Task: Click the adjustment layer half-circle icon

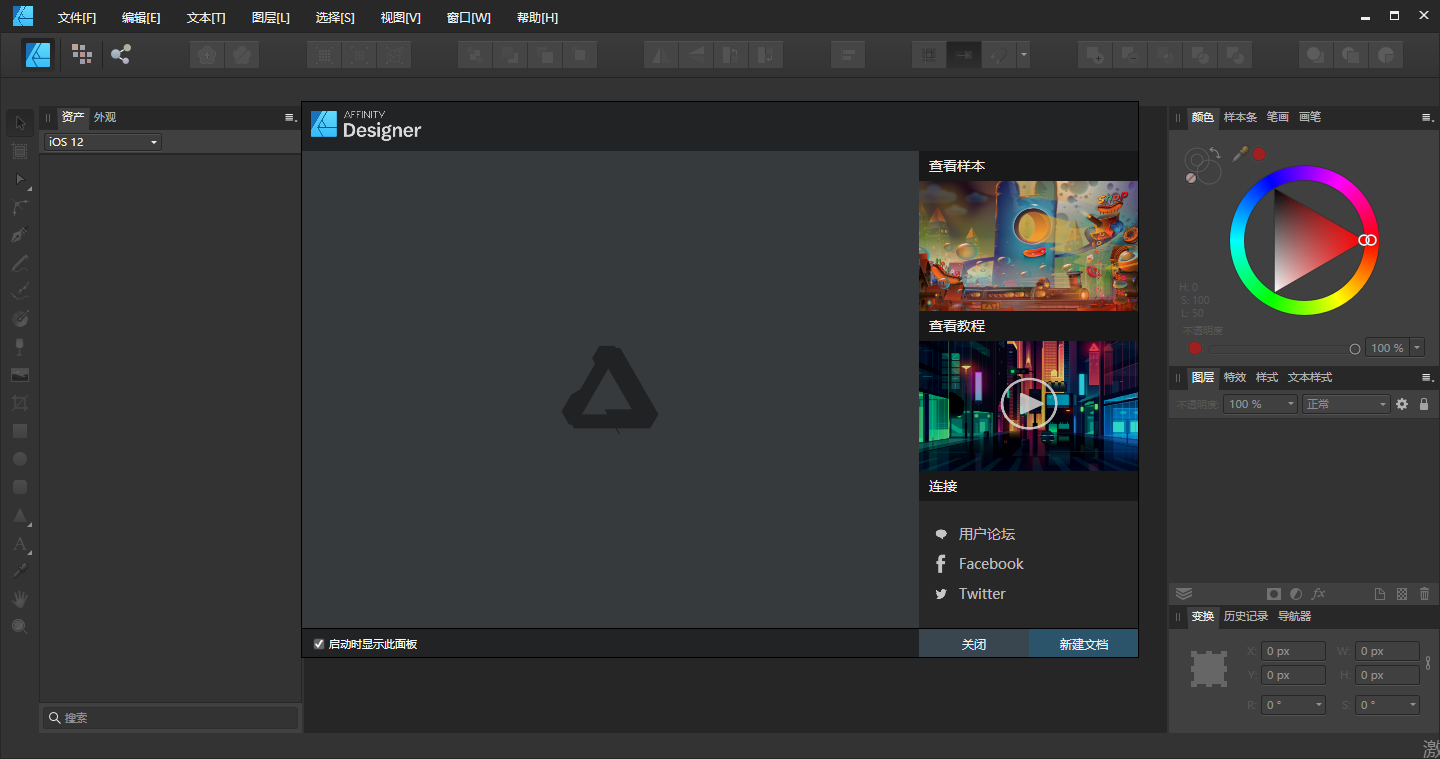Action: point(1296,594)
